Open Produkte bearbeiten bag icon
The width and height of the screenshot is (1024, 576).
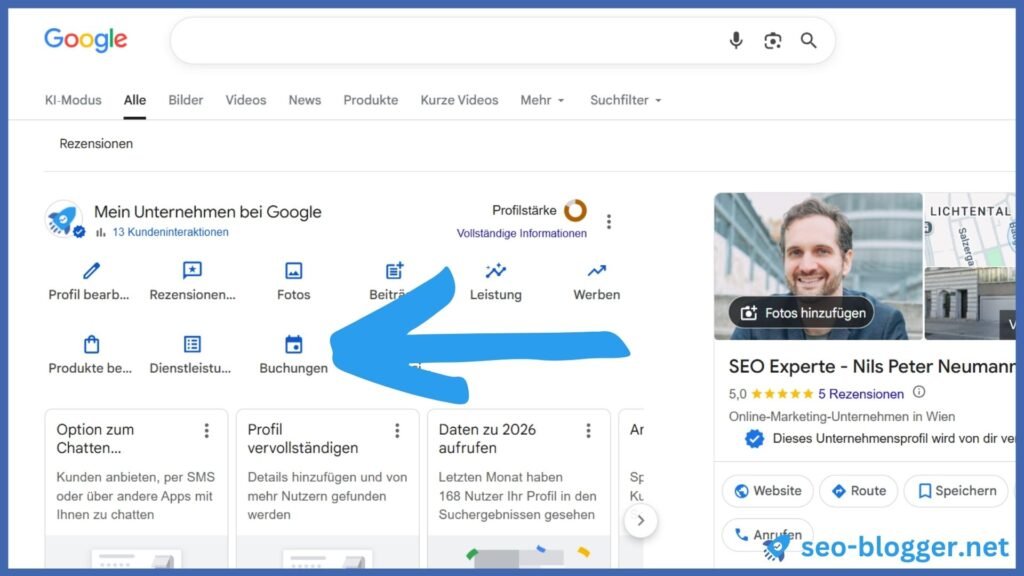point(91,344)
